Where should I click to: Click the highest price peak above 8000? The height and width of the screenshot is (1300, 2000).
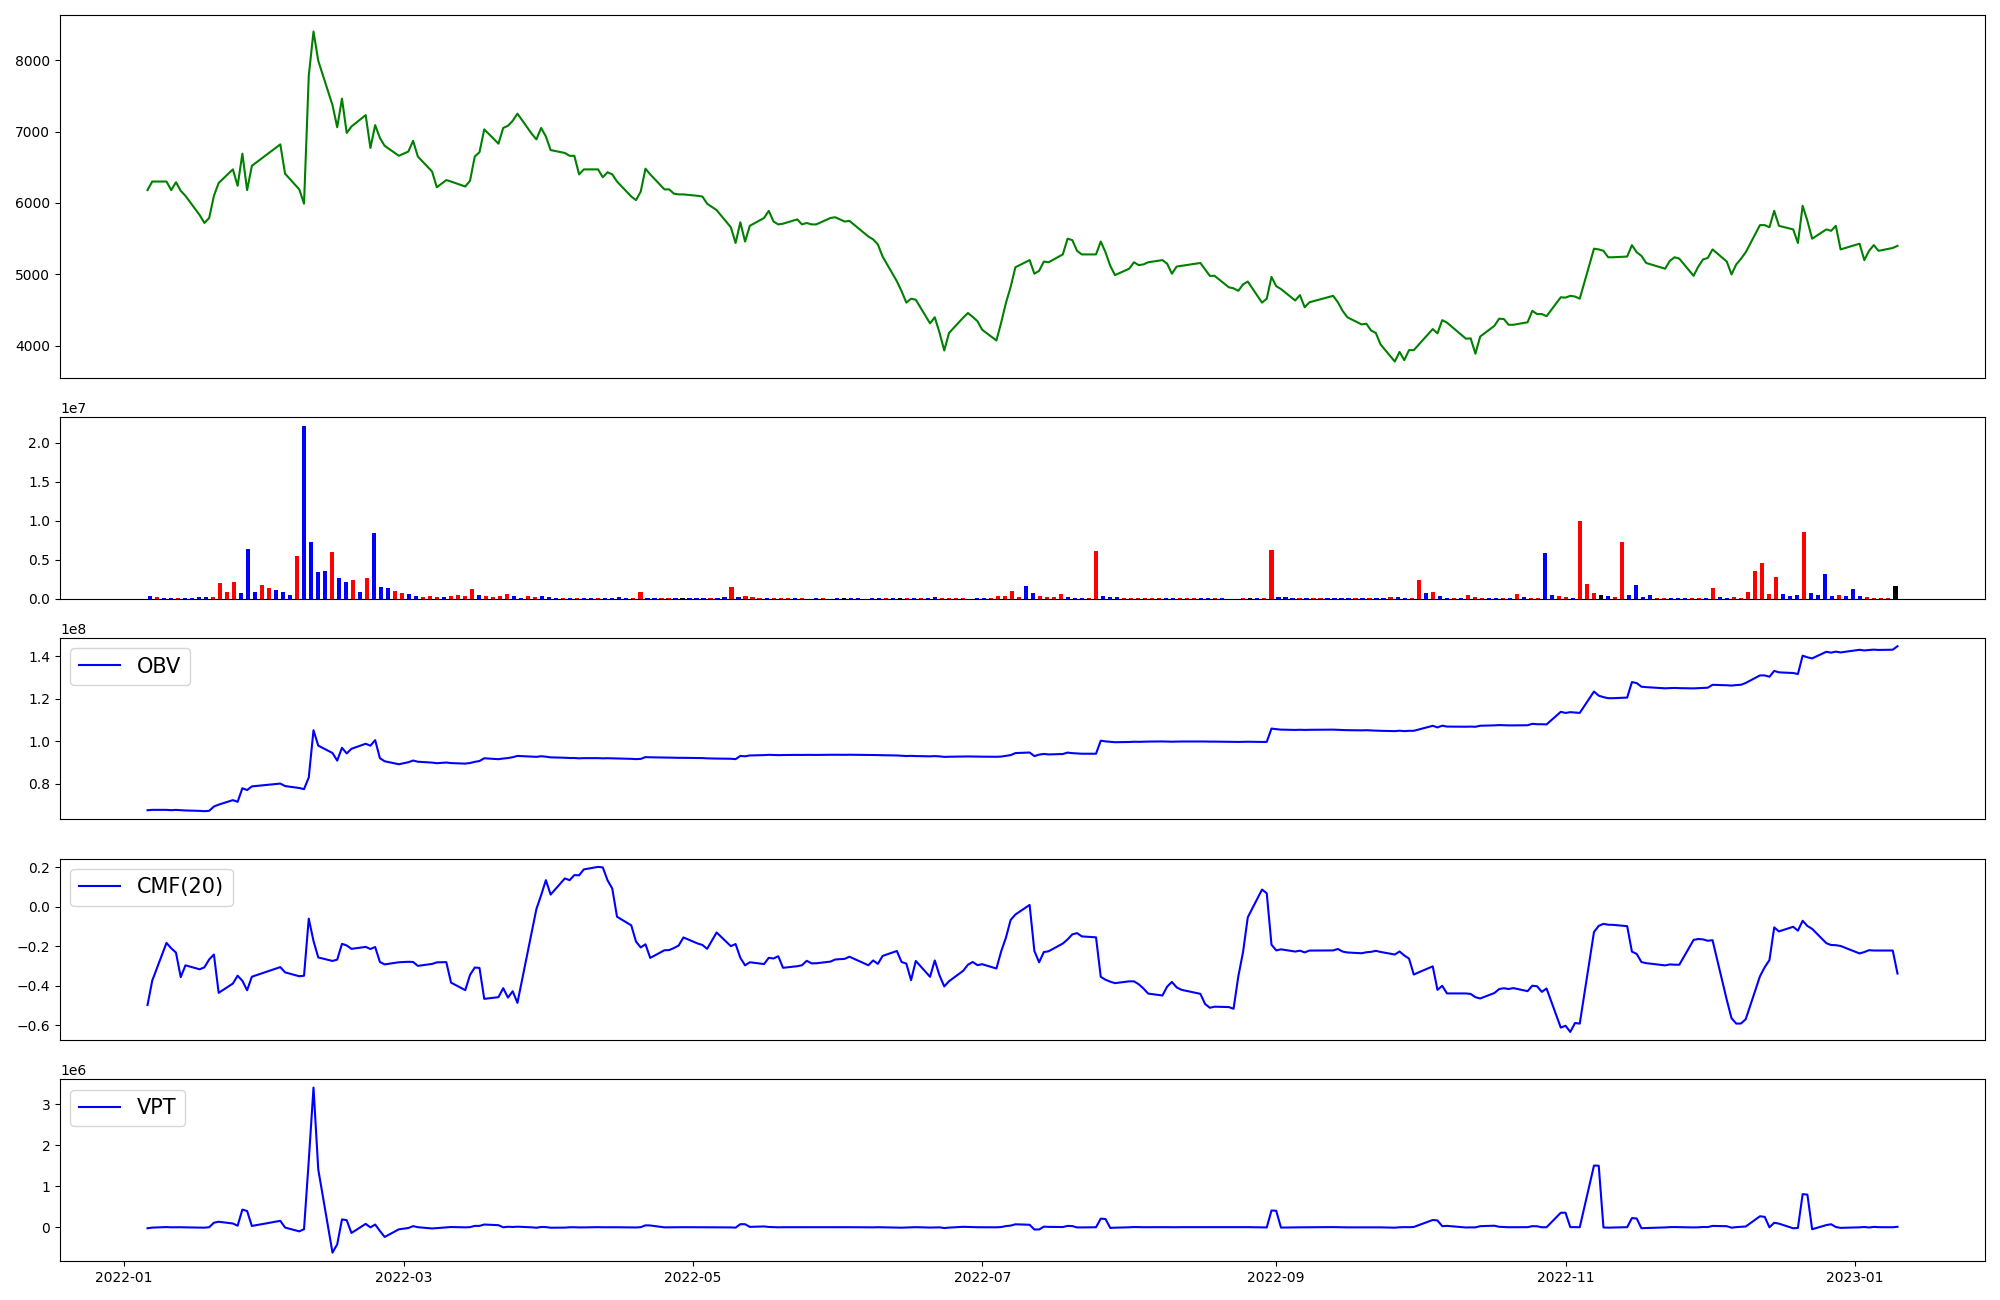pos(313,33)
